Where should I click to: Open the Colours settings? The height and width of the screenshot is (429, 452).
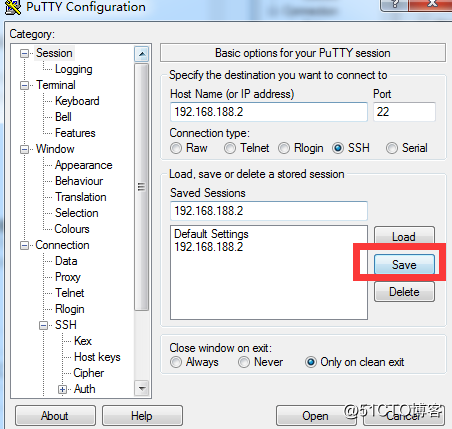click(72, 229)
